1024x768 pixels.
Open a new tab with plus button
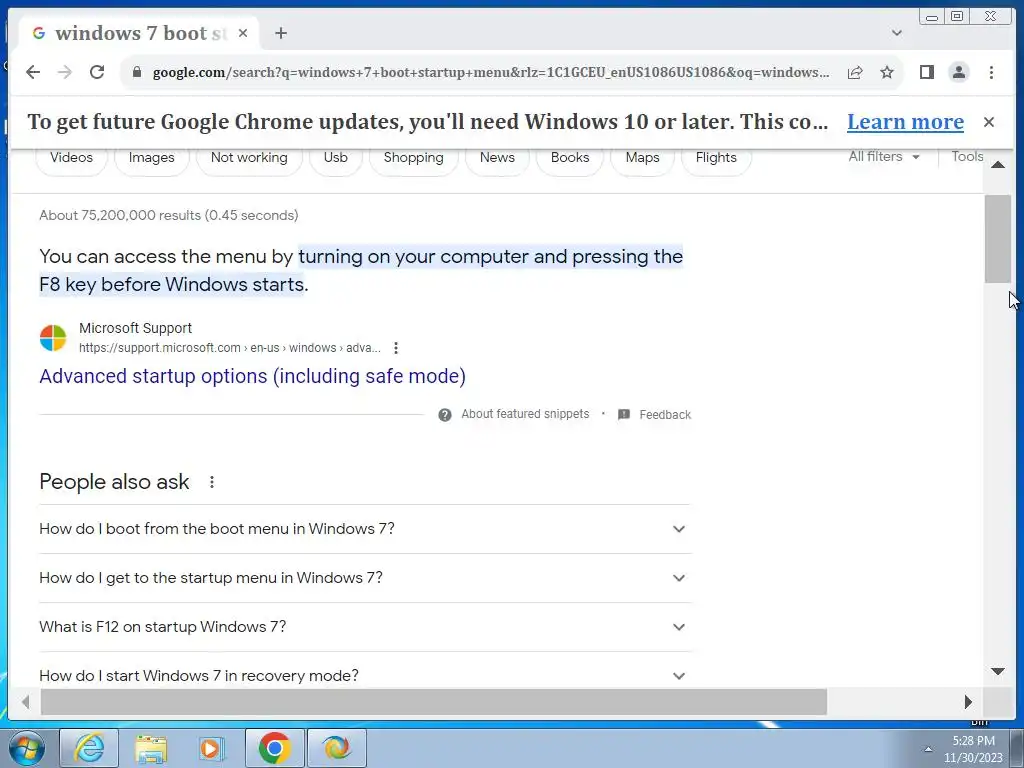pos(281,33)
